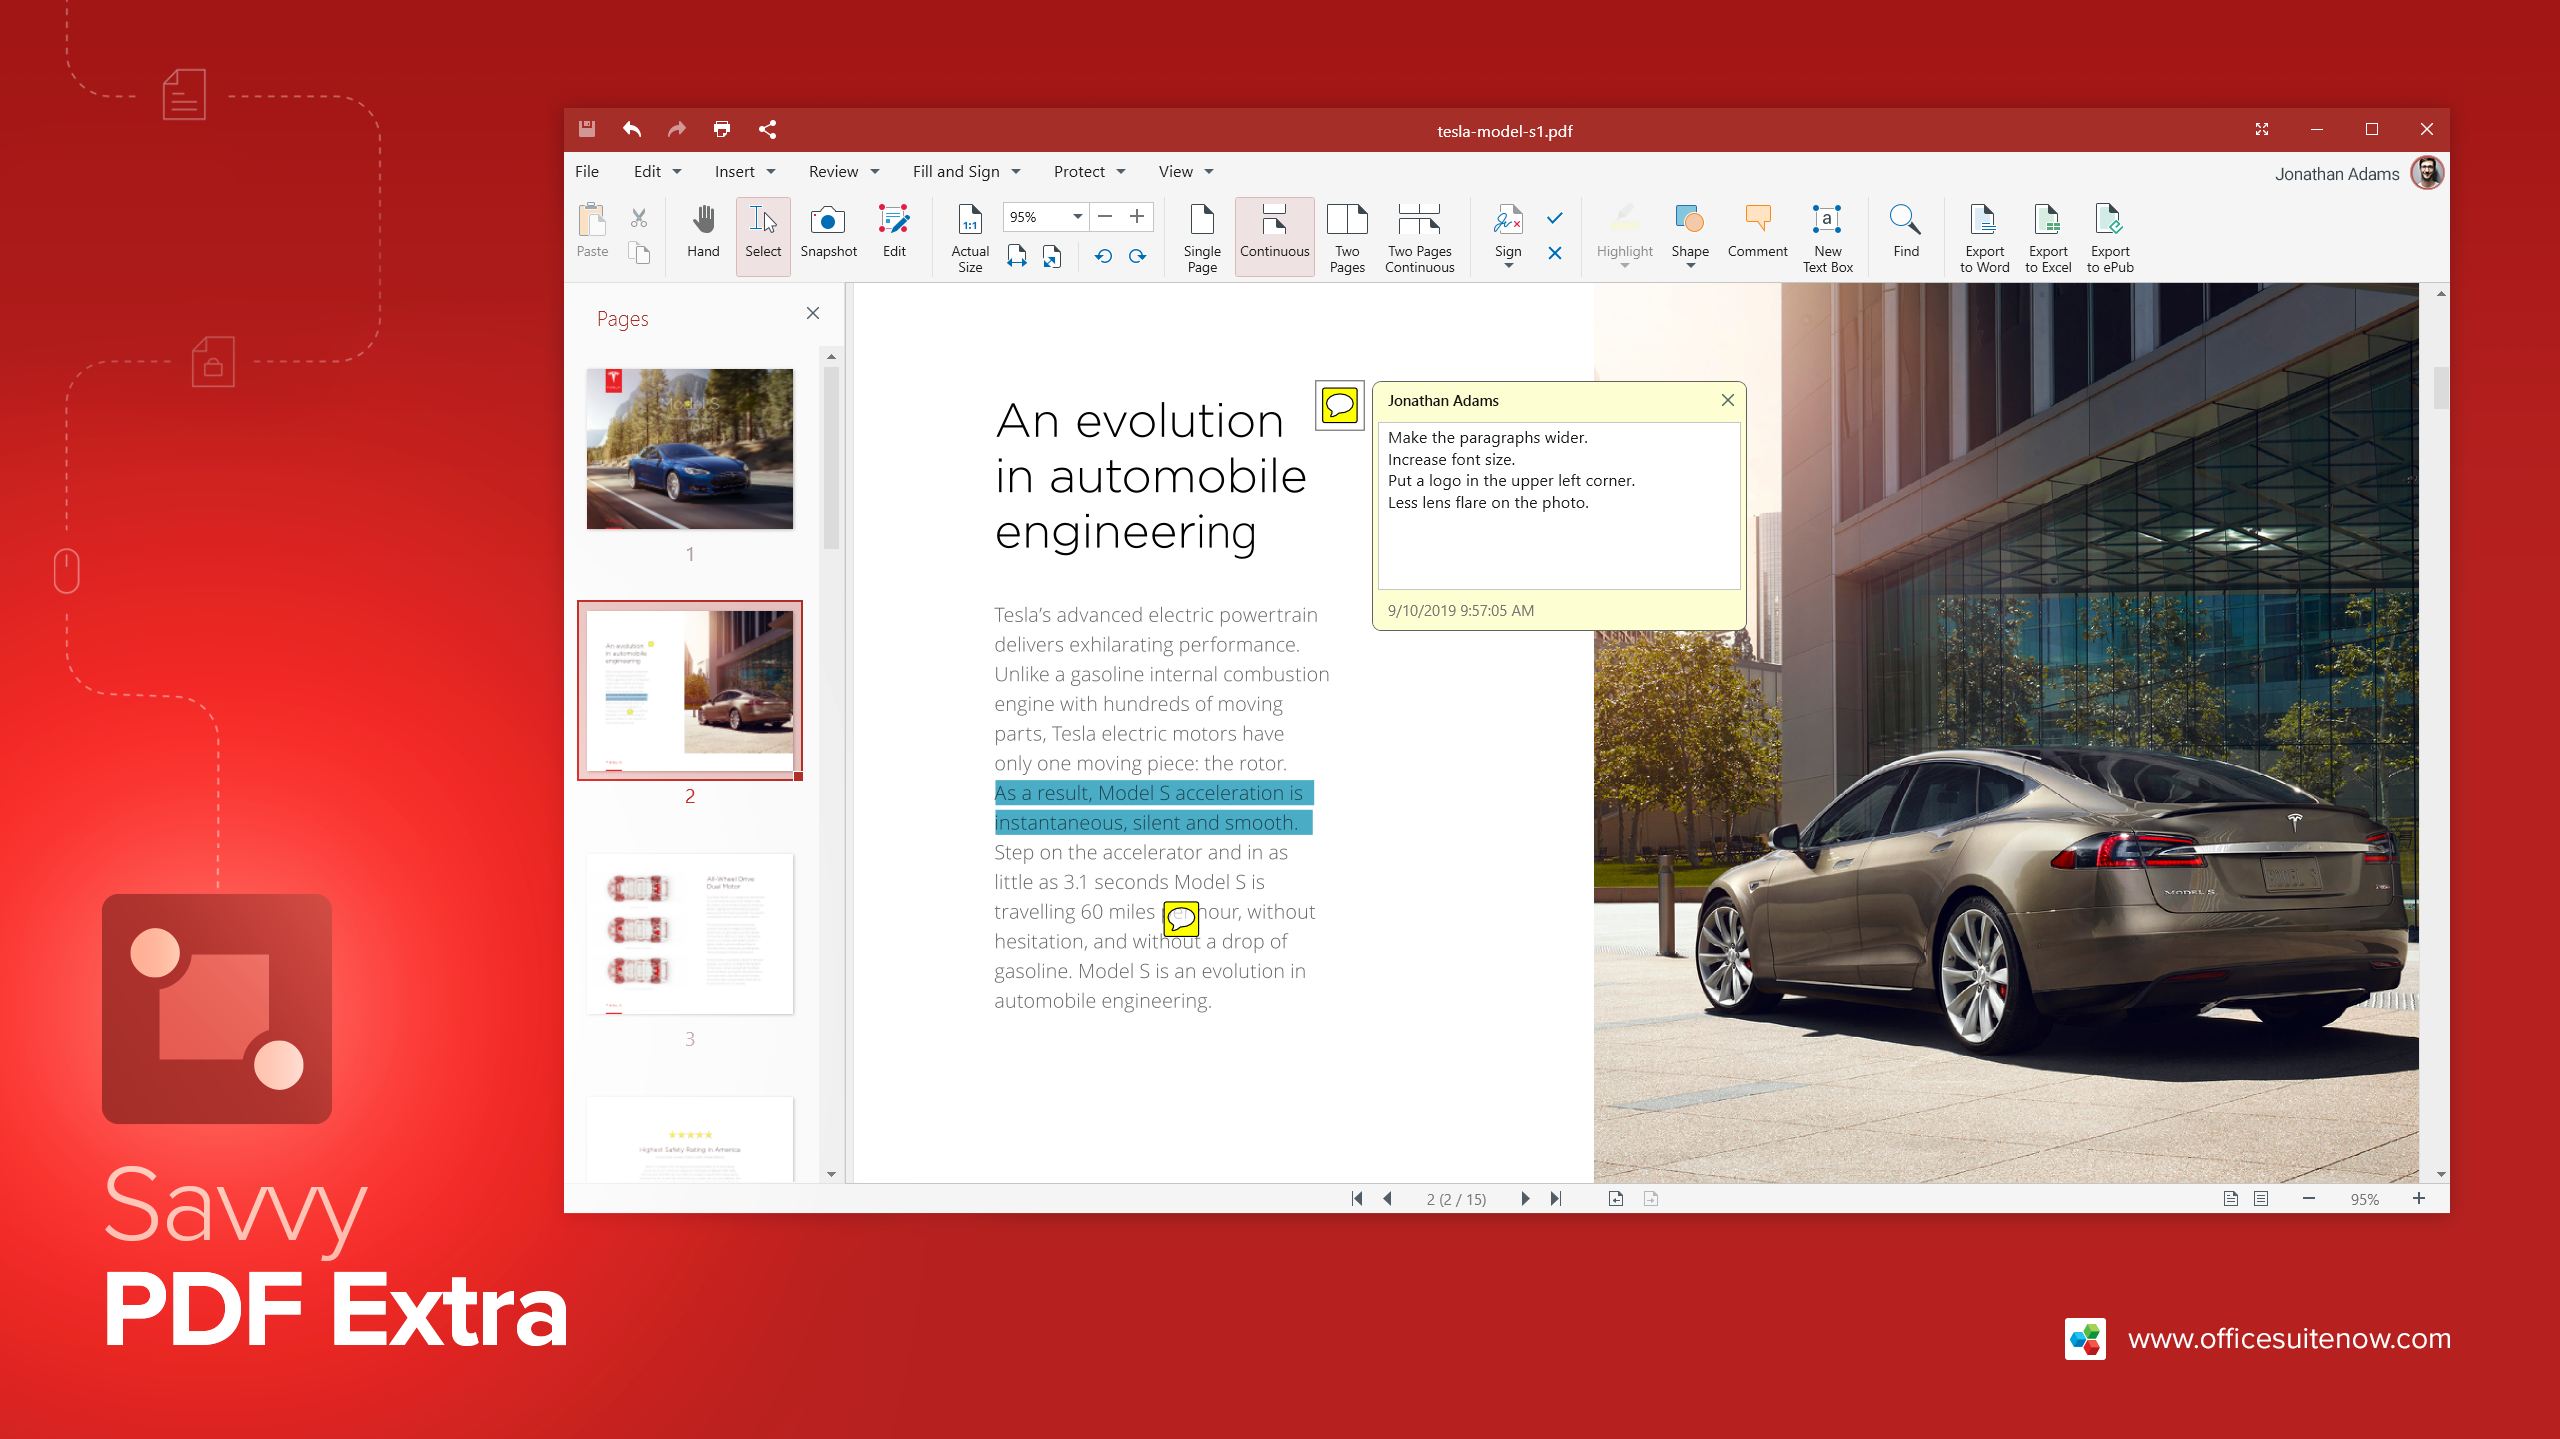
Task: Rotate the page clockwise
Action: 1137,256
